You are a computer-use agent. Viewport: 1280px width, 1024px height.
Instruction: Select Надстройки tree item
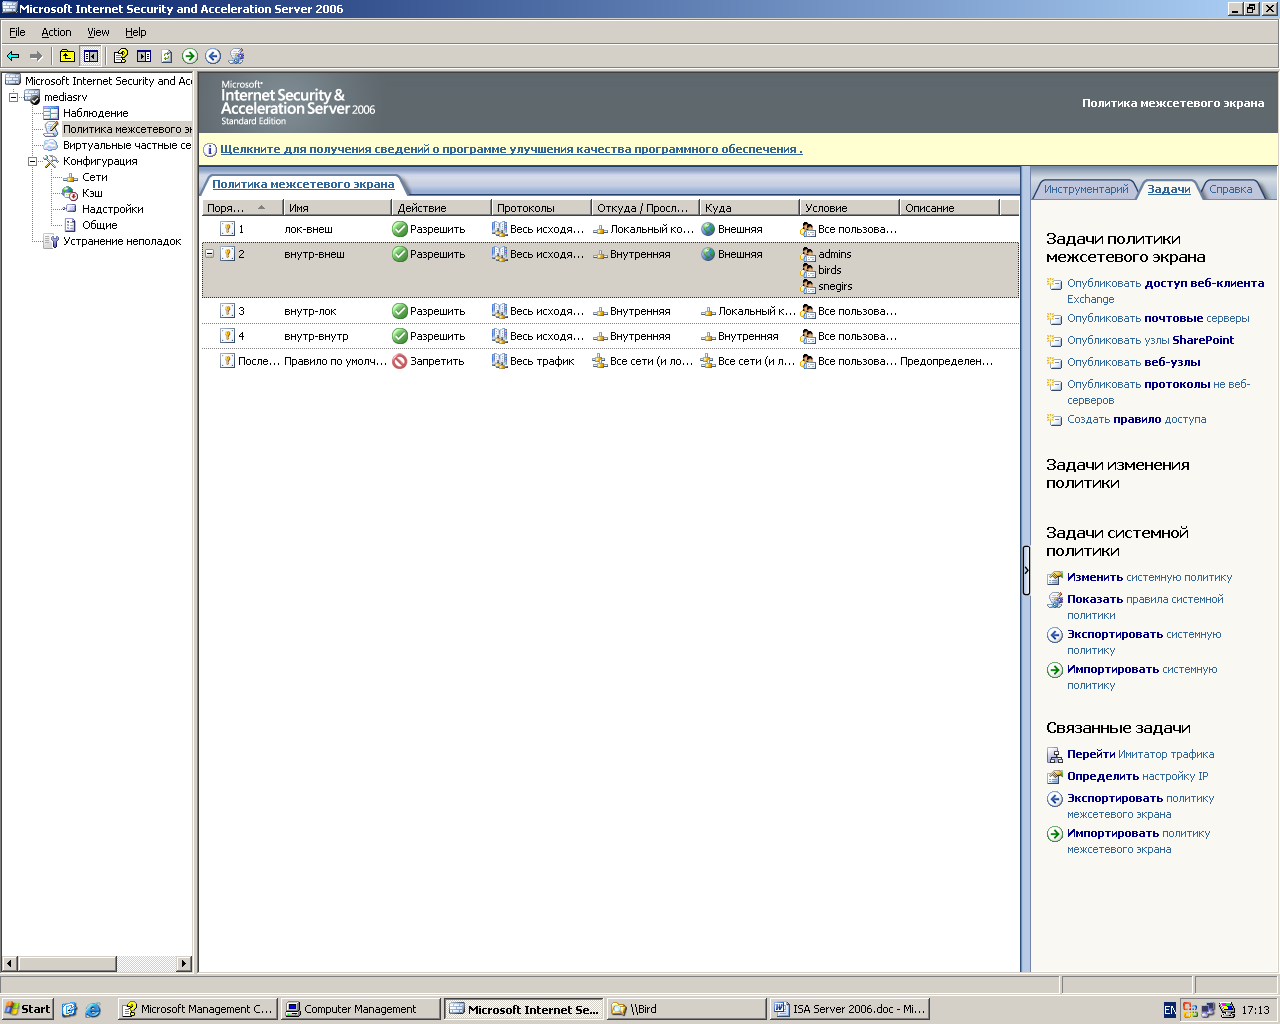112,209
